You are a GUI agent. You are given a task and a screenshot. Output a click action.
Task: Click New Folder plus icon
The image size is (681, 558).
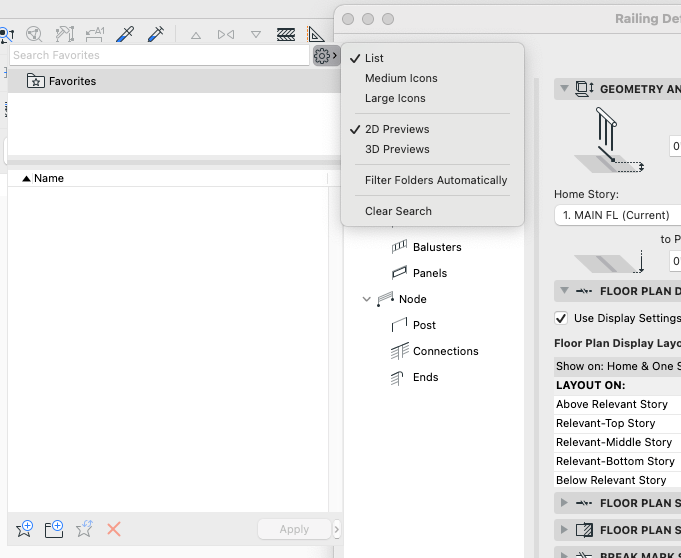54,529
